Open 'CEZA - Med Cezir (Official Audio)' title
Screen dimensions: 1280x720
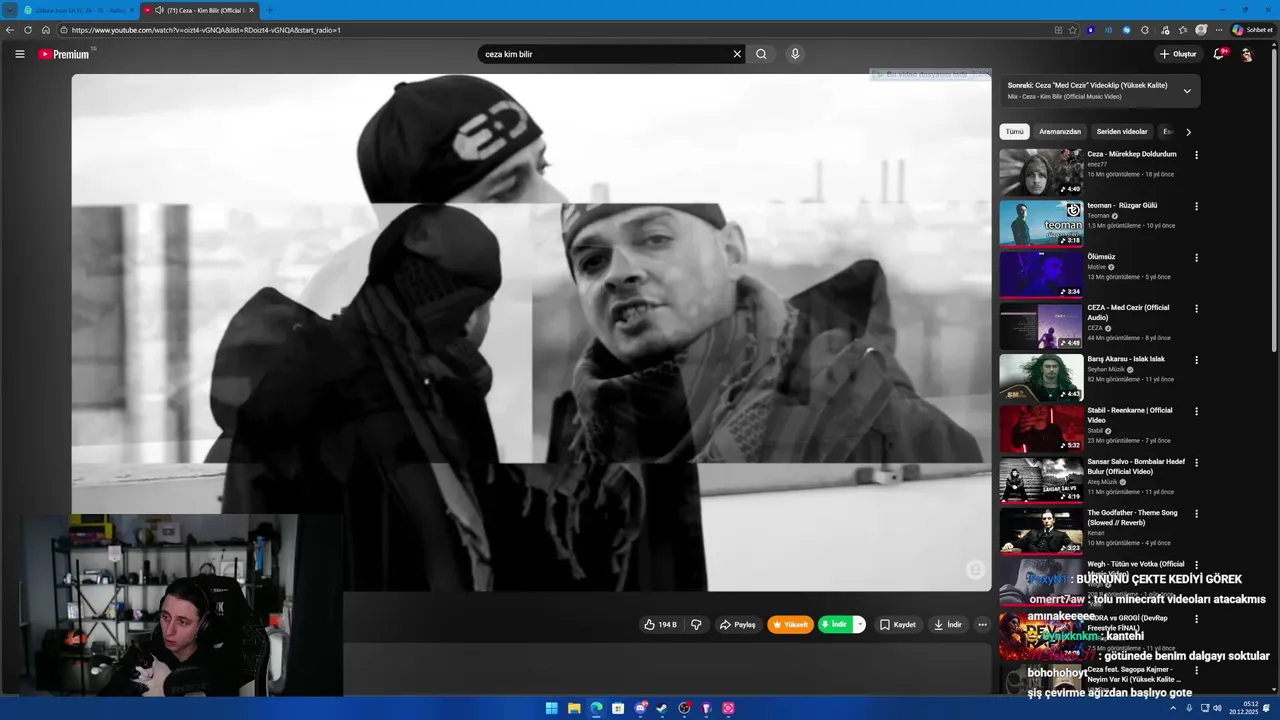[1128, 312]
